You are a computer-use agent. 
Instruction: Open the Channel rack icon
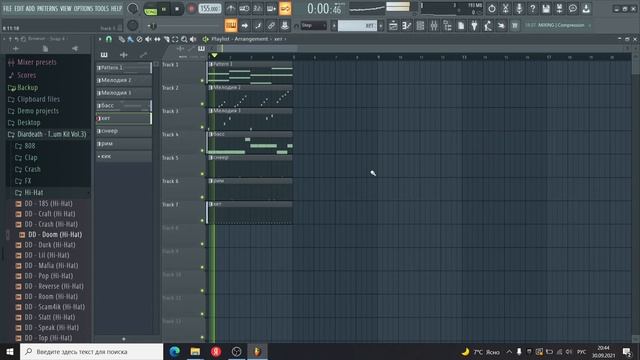point(420,26)
